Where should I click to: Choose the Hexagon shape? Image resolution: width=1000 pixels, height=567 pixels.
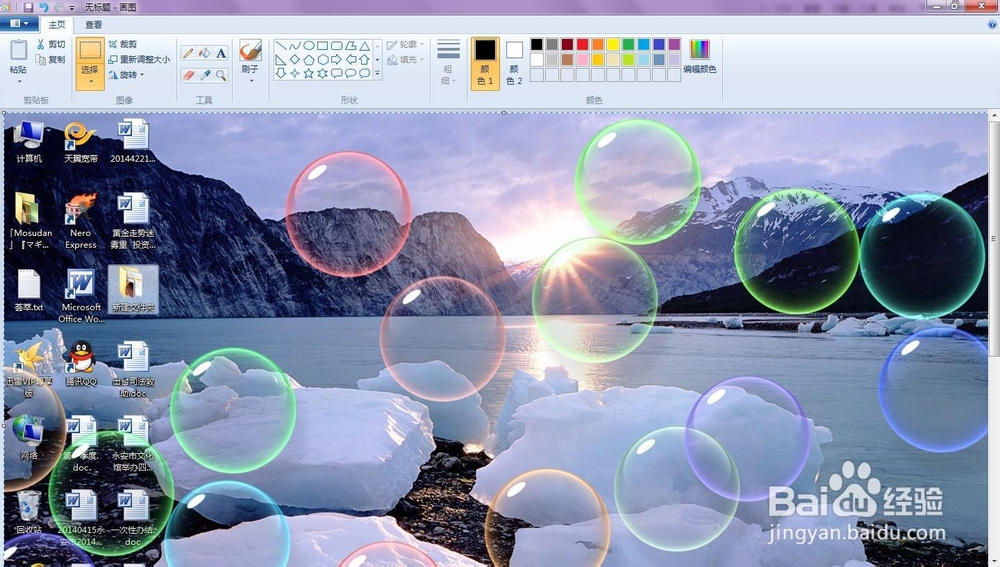pos(323,59)
